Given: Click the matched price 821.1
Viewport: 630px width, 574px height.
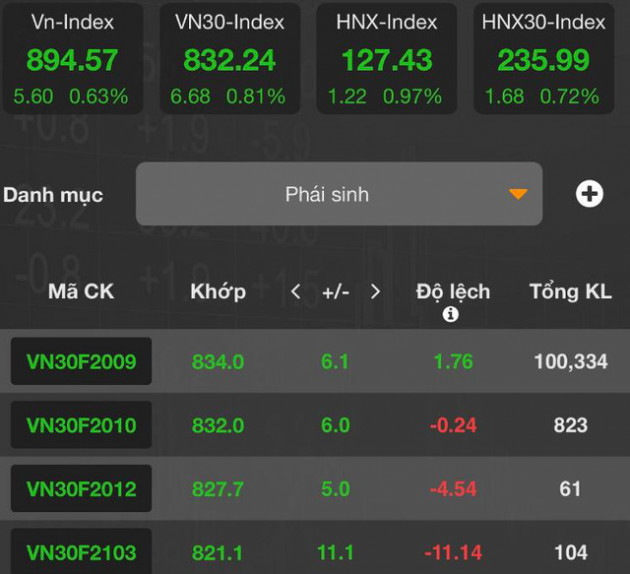Looking at the screenshot, I should click(x=217, y=553).
